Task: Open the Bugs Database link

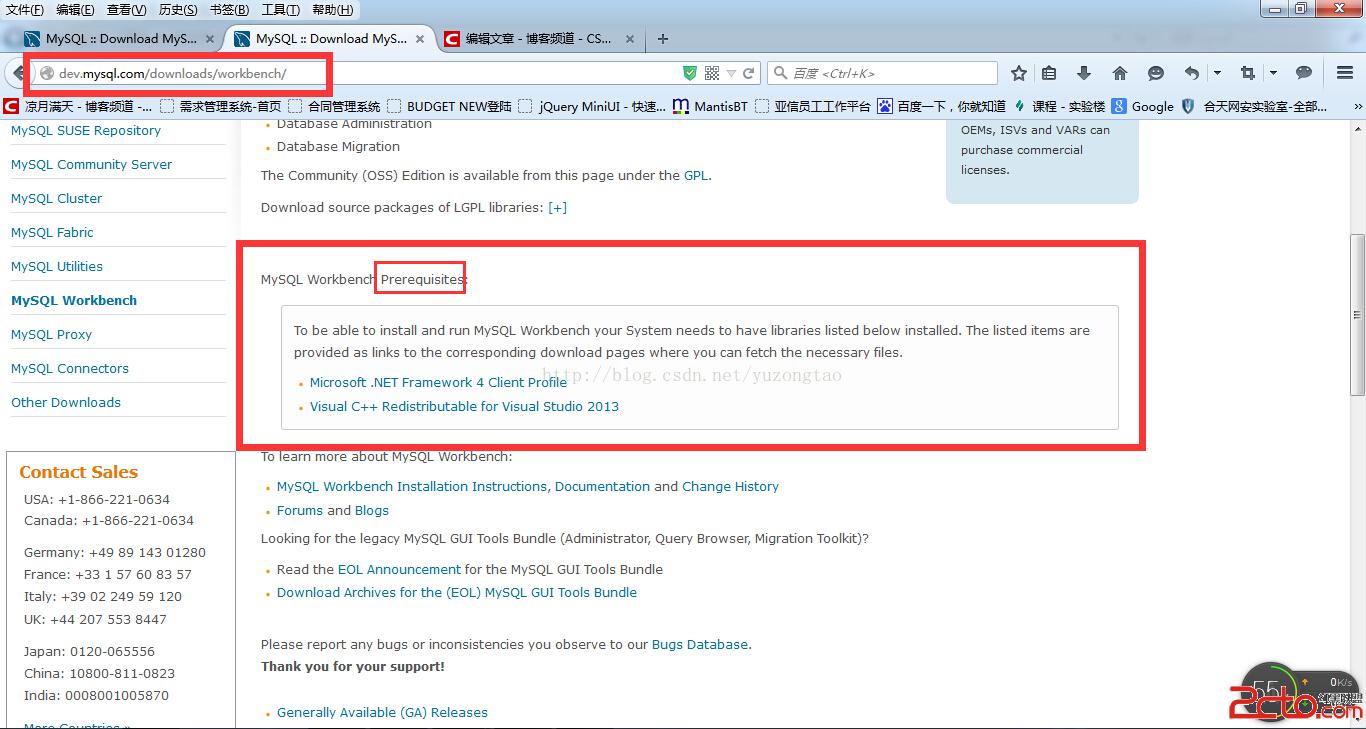Action: tap(700, 644)
